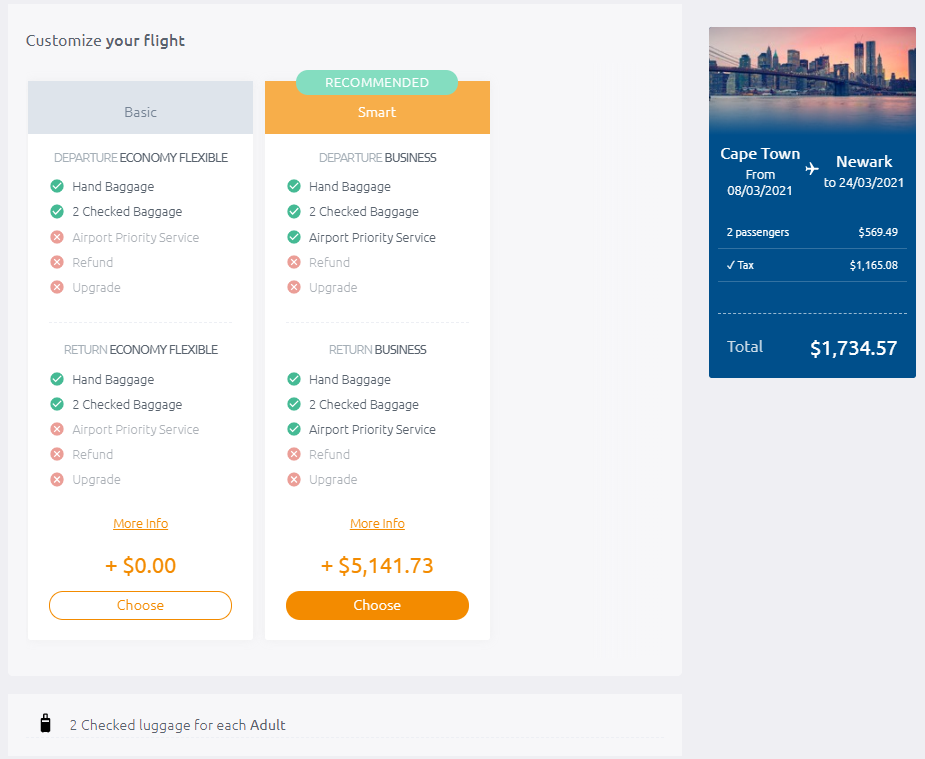Click red X beside Smart return Upgrade
Image resolution: width=925 pixels, height=759 pixels.
294,480
